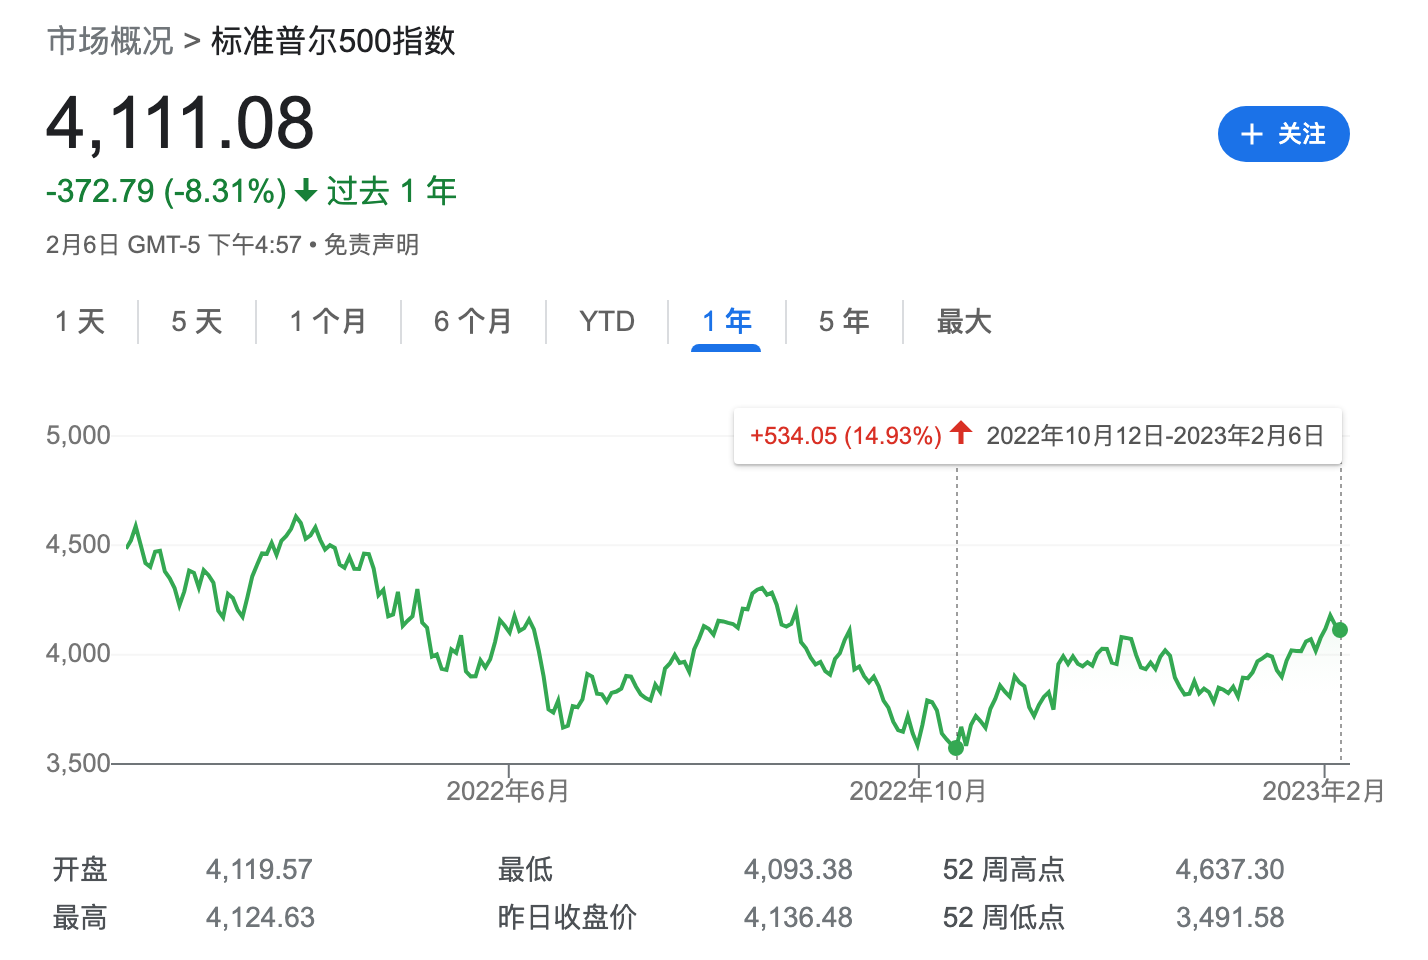The image size is (1428, 960).
Task: Select the 5 年 range tab
Action: click(x=844, y=321)
